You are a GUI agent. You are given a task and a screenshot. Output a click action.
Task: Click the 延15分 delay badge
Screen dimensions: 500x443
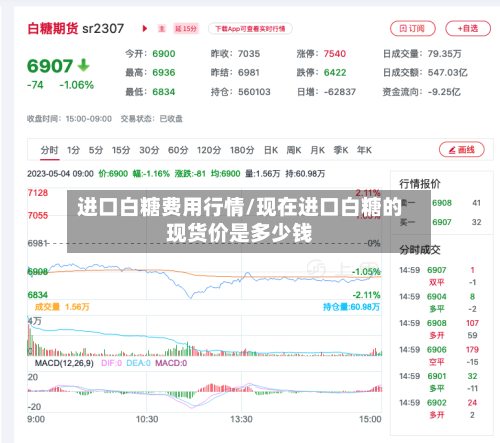point(186,29)
